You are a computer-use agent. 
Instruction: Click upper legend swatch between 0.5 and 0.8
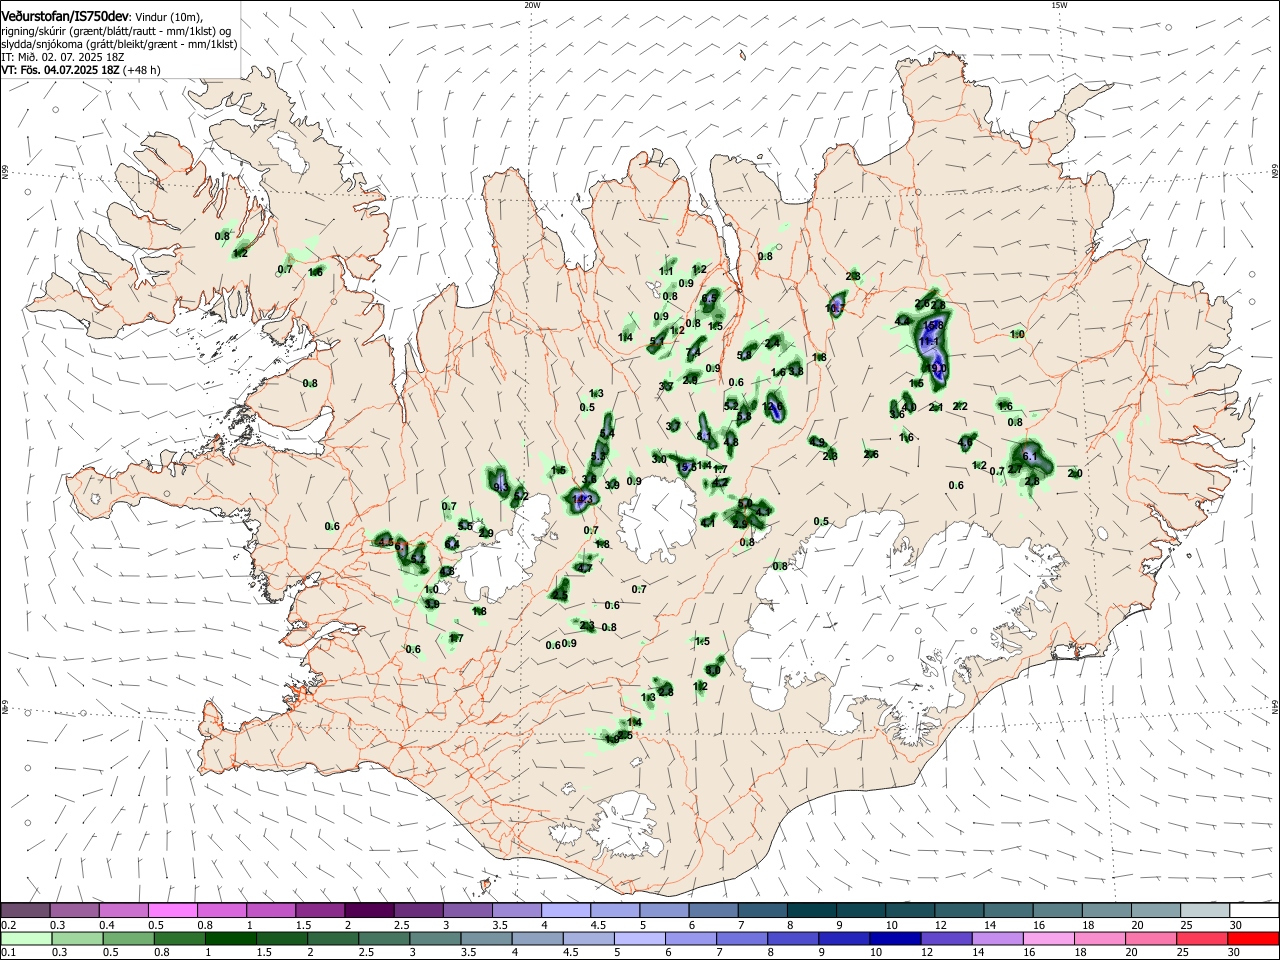(x=172, y=910)
